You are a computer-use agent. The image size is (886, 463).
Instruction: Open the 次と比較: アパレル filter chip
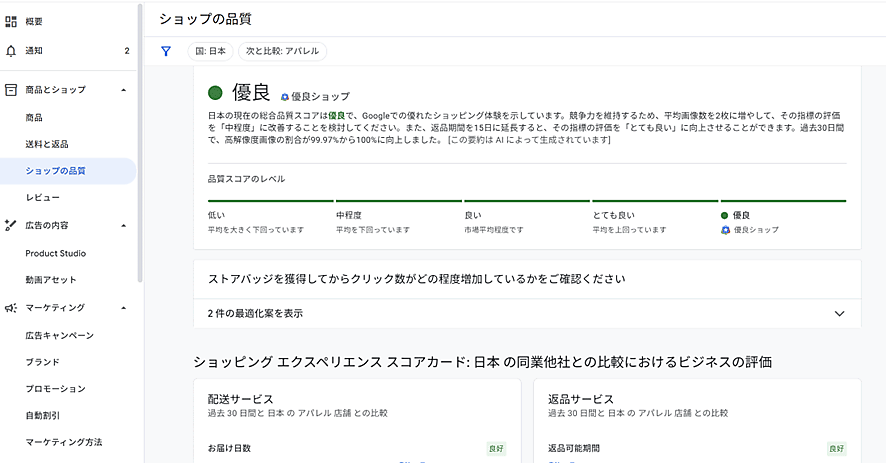point(283,51)
